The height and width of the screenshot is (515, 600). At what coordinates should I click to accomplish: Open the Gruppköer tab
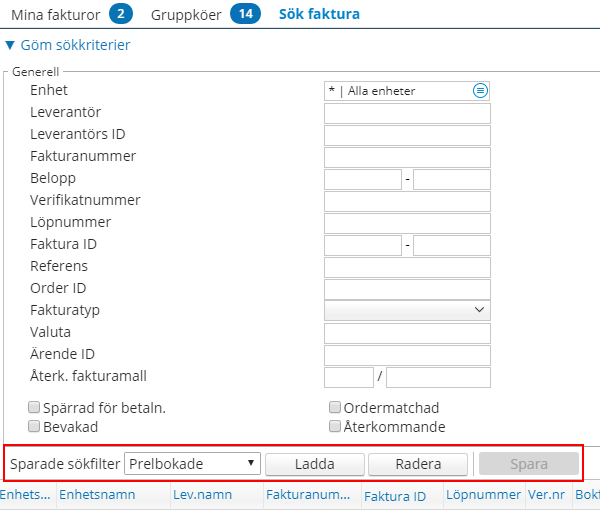[187, 15]
